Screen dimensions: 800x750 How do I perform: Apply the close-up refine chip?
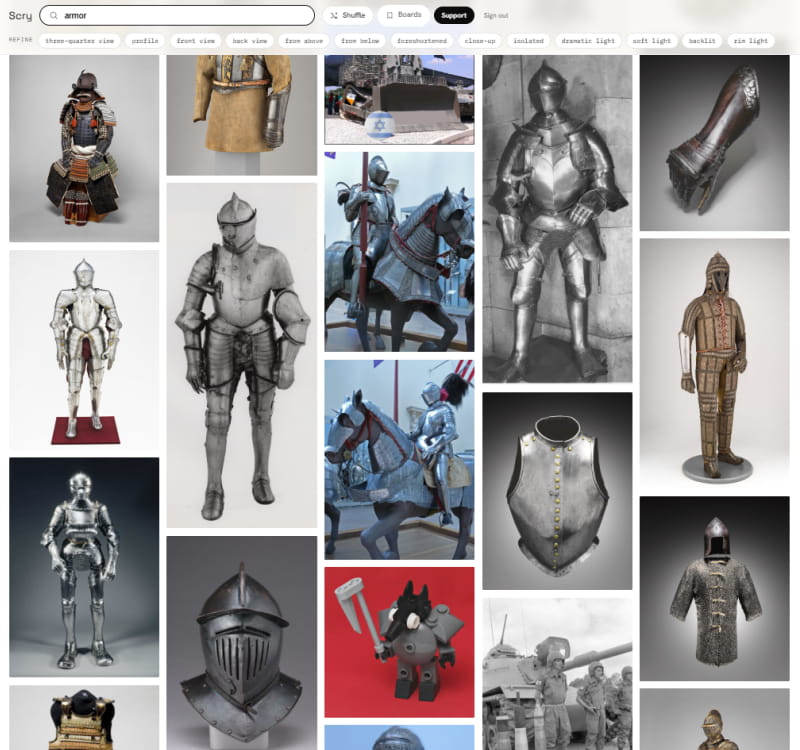(480, 41)
